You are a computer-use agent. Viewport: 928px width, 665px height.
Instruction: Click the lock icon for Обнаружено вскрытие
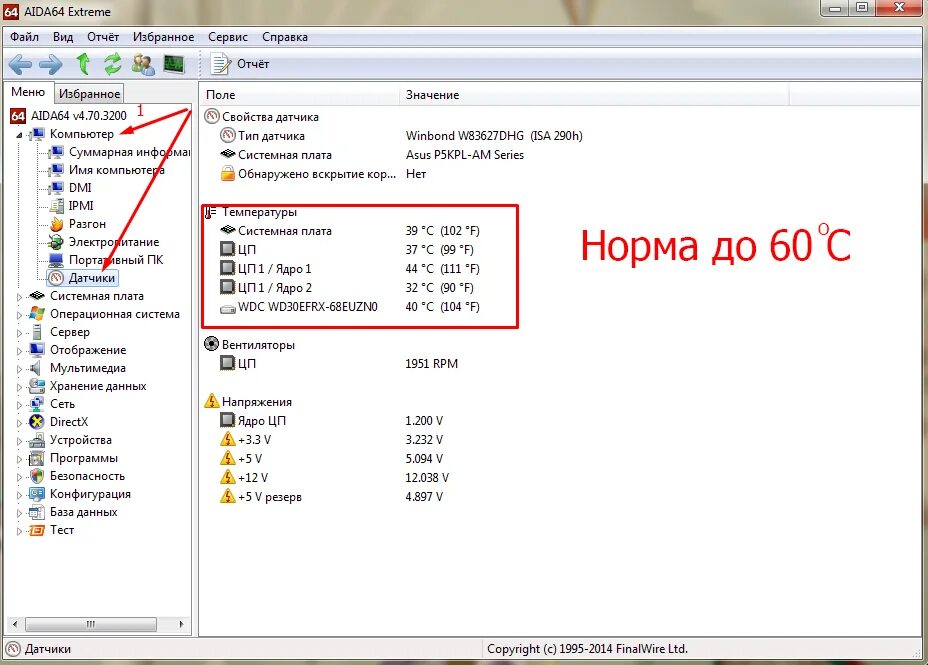click(x=228, y=173)
